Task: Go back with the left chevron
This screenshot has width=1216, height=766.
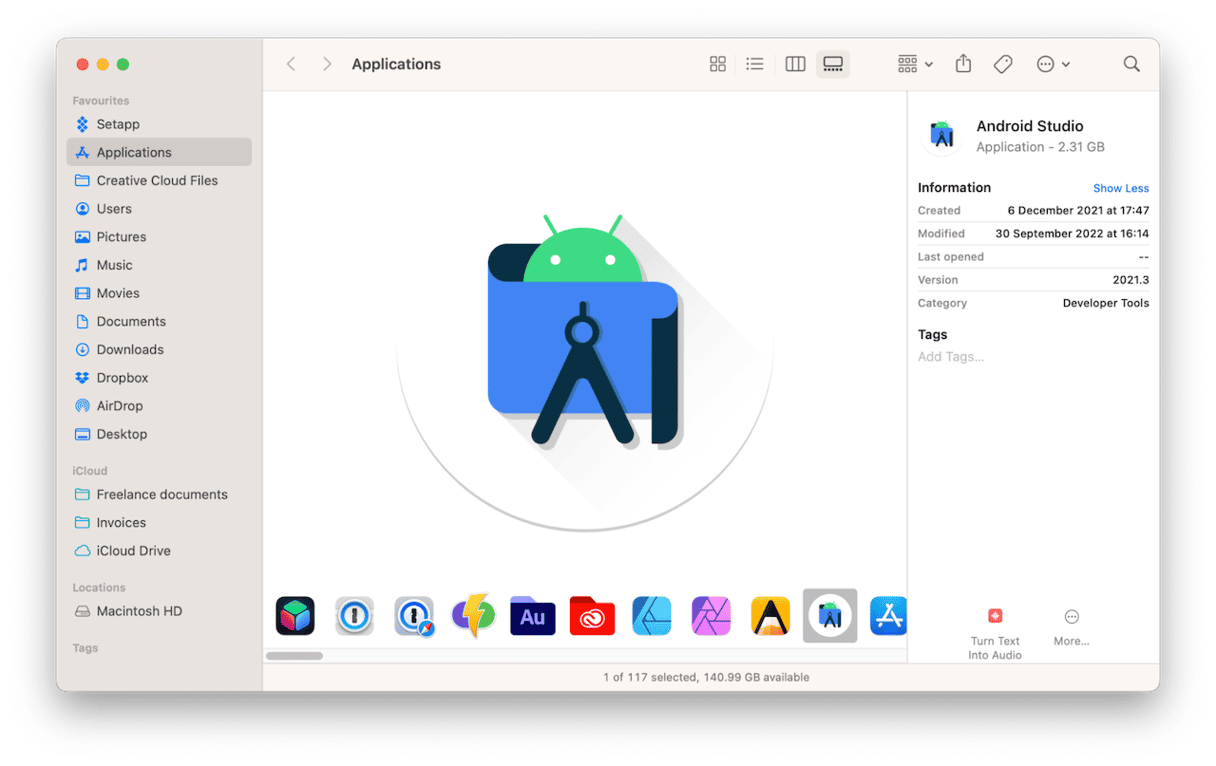Action: pyautogui.click(x=291, y=64)
